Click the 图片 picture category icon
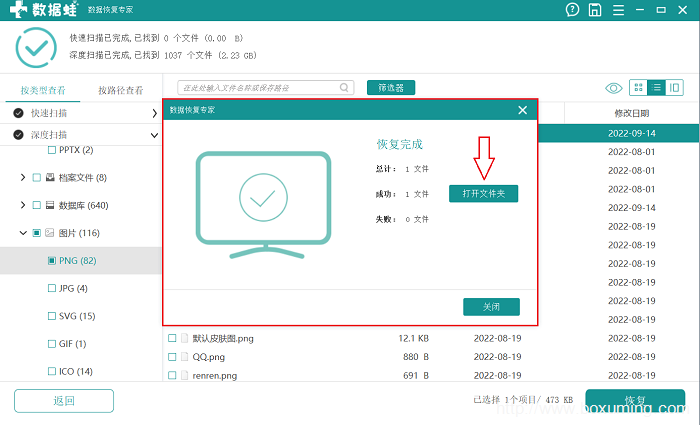The height and width of the screenshot is (425, 700). click(x=50, y=233)
